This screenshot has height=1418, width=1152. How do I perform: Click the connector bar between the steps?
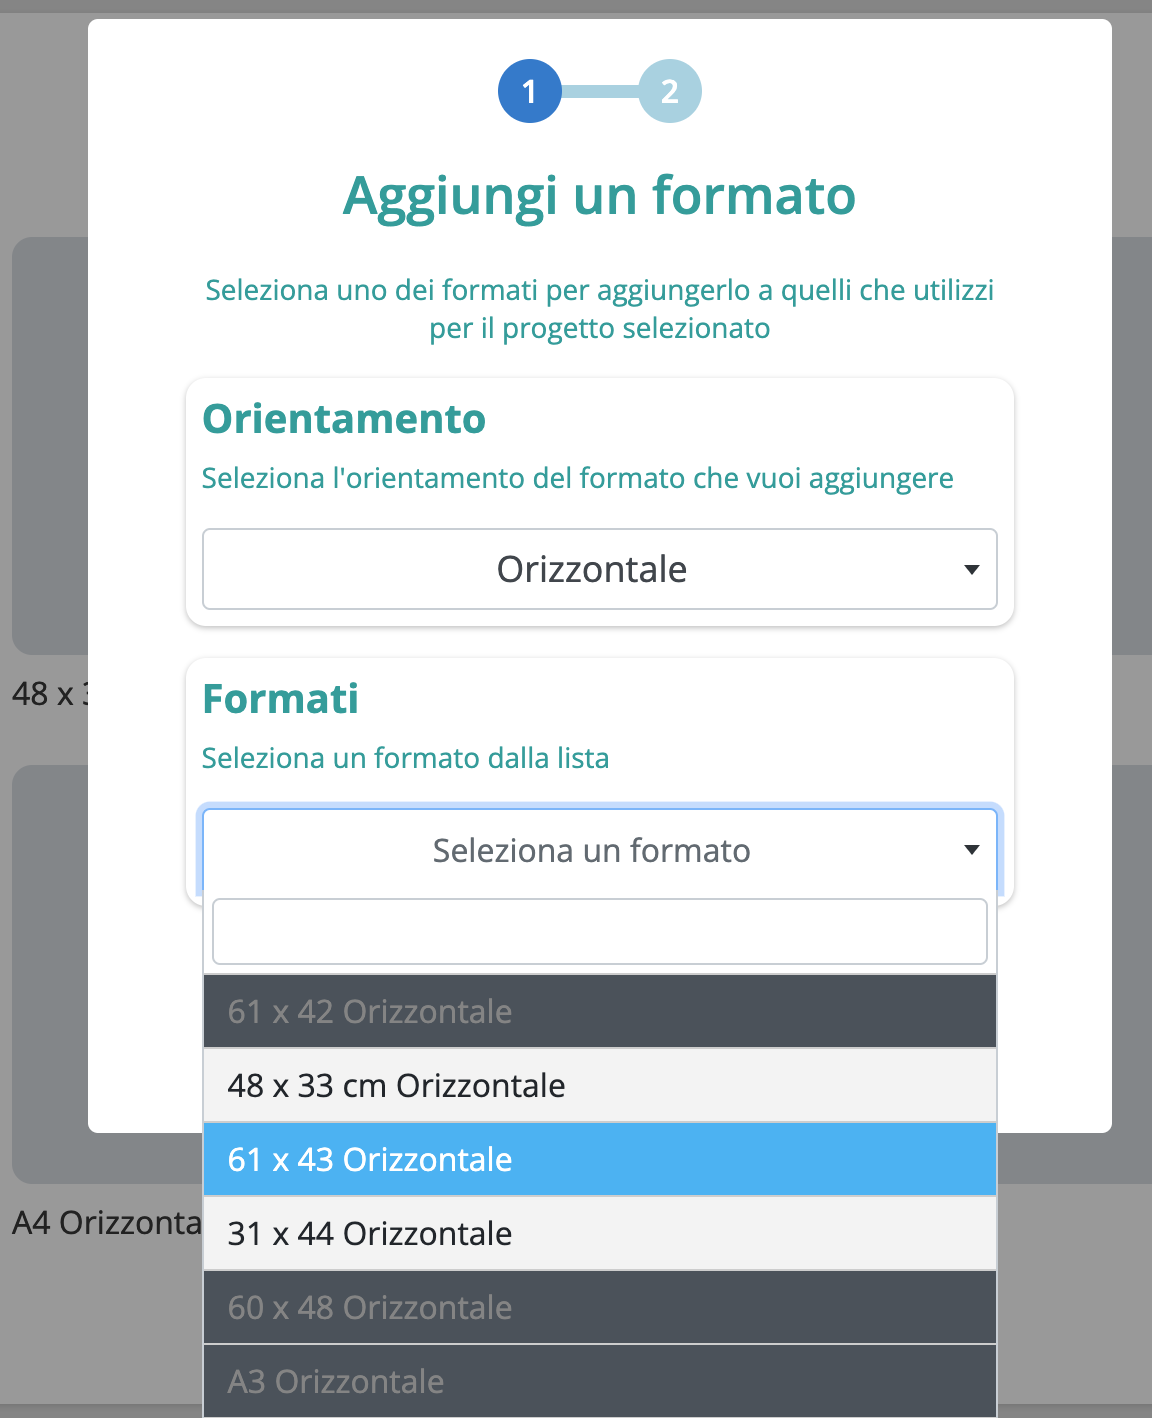pyautogui.click(x=600, y=92)
